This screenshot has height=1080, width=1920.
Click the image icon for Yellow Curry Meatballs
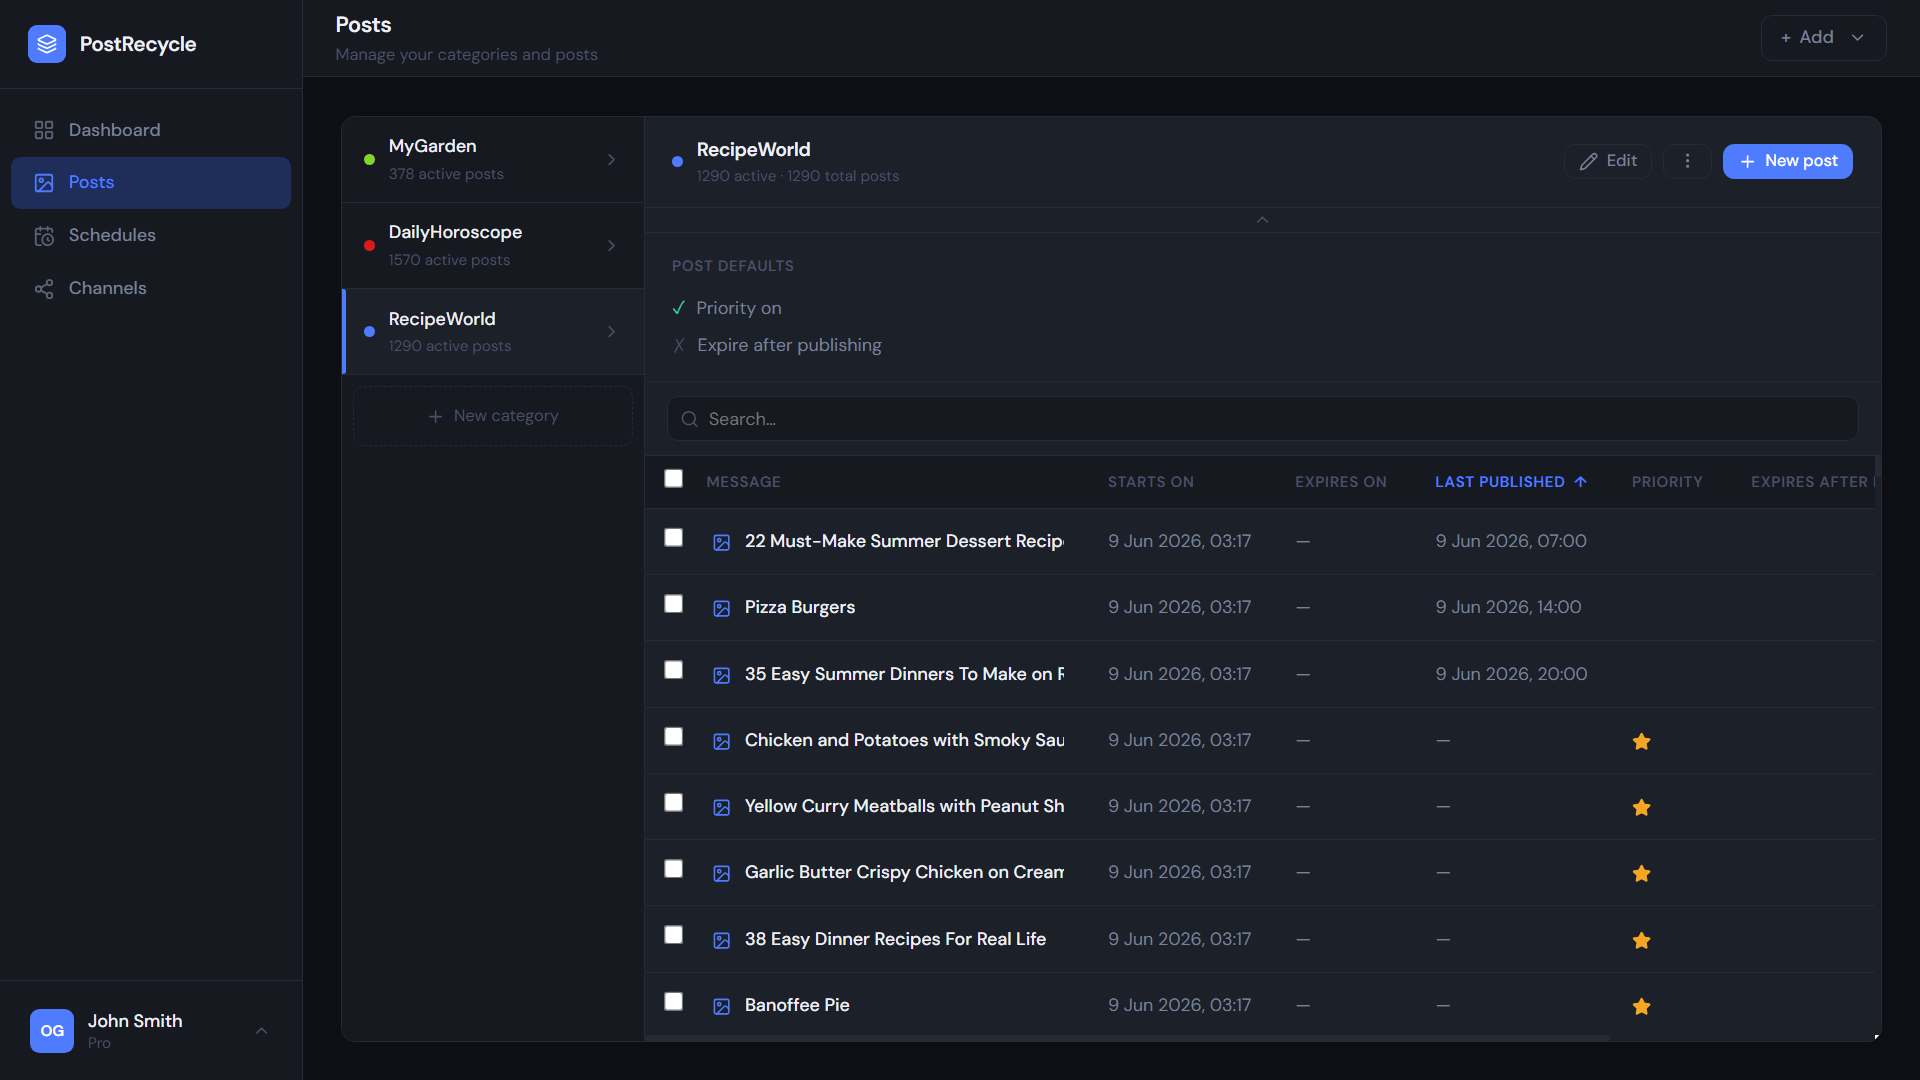tap(721, 807)
